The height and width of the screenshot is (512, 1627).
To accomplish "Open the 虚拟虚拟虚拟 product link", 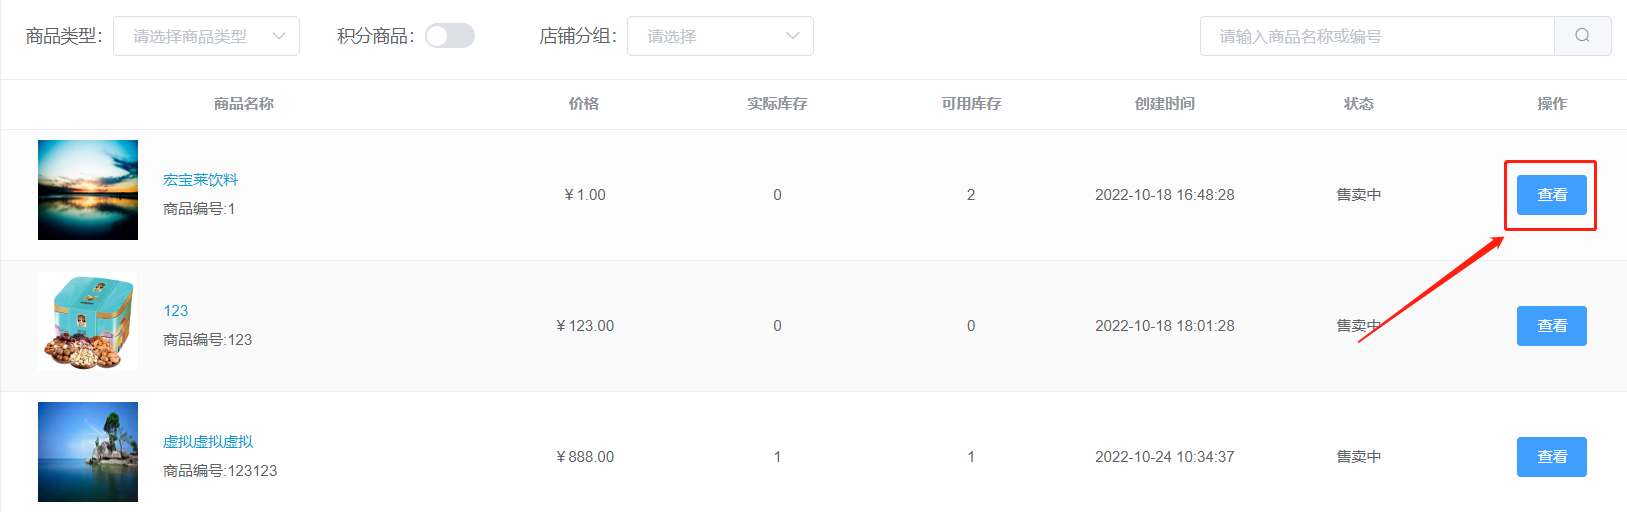I will point(208,442).
